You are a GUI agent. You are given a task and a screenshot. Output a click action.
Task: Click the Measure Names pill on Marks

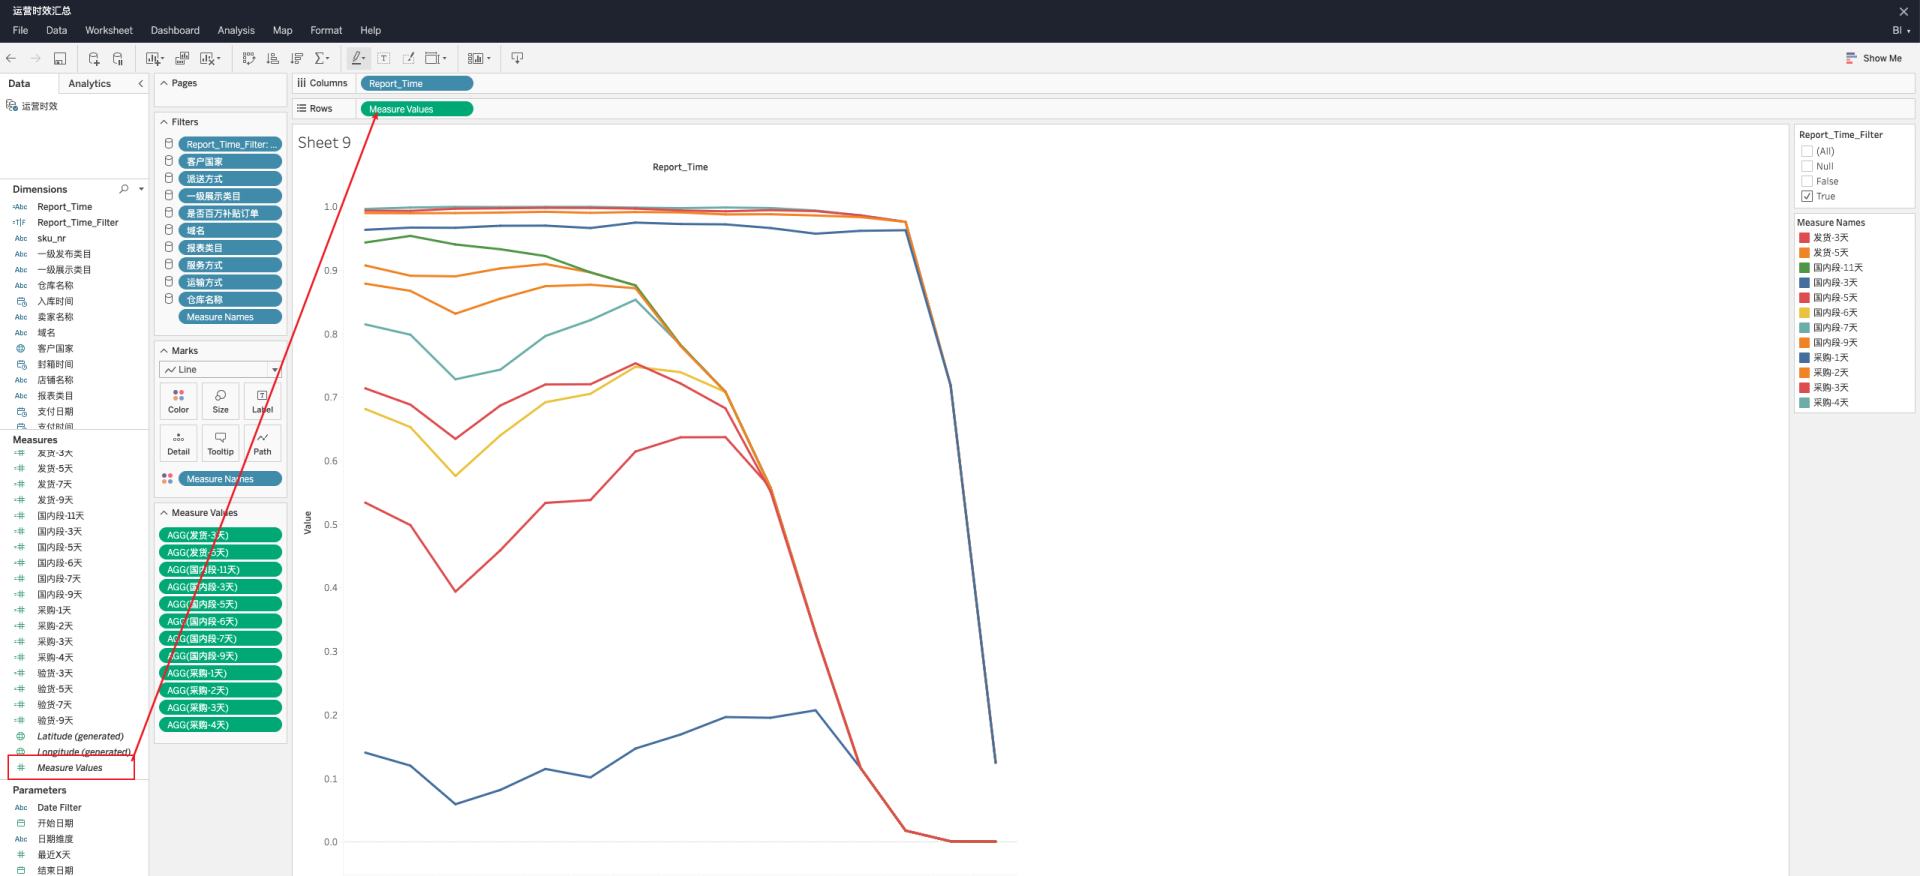tap(230, 479)
